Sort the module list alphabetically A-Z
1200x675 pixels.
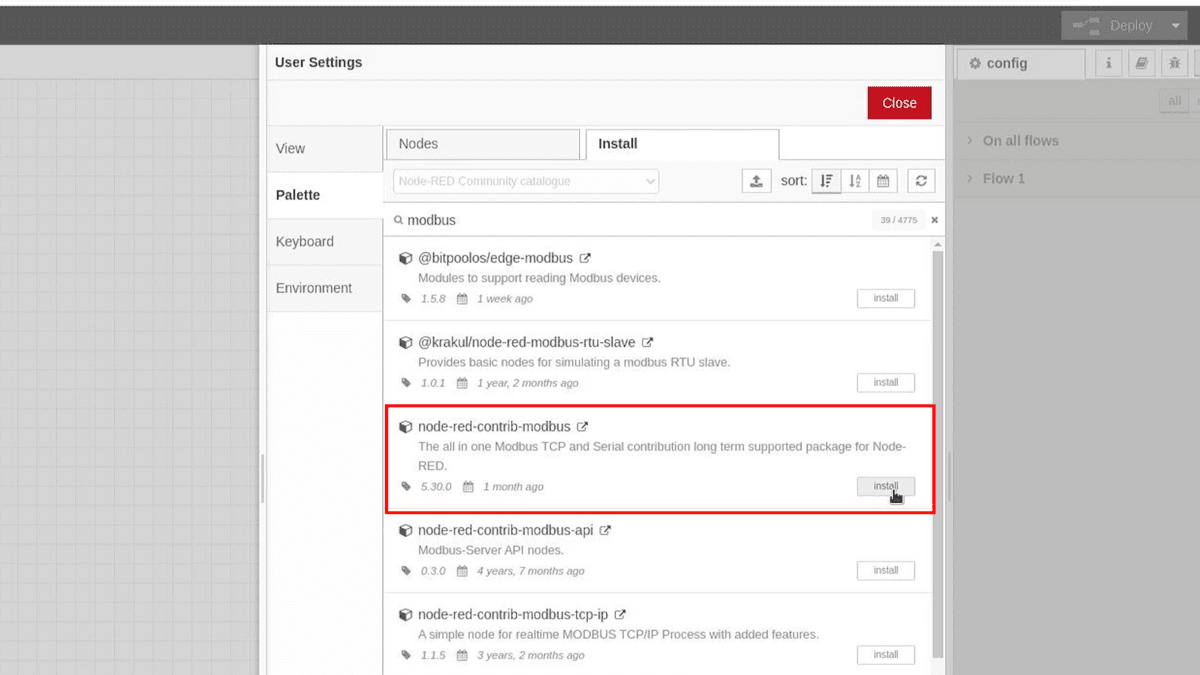[855, 181]
